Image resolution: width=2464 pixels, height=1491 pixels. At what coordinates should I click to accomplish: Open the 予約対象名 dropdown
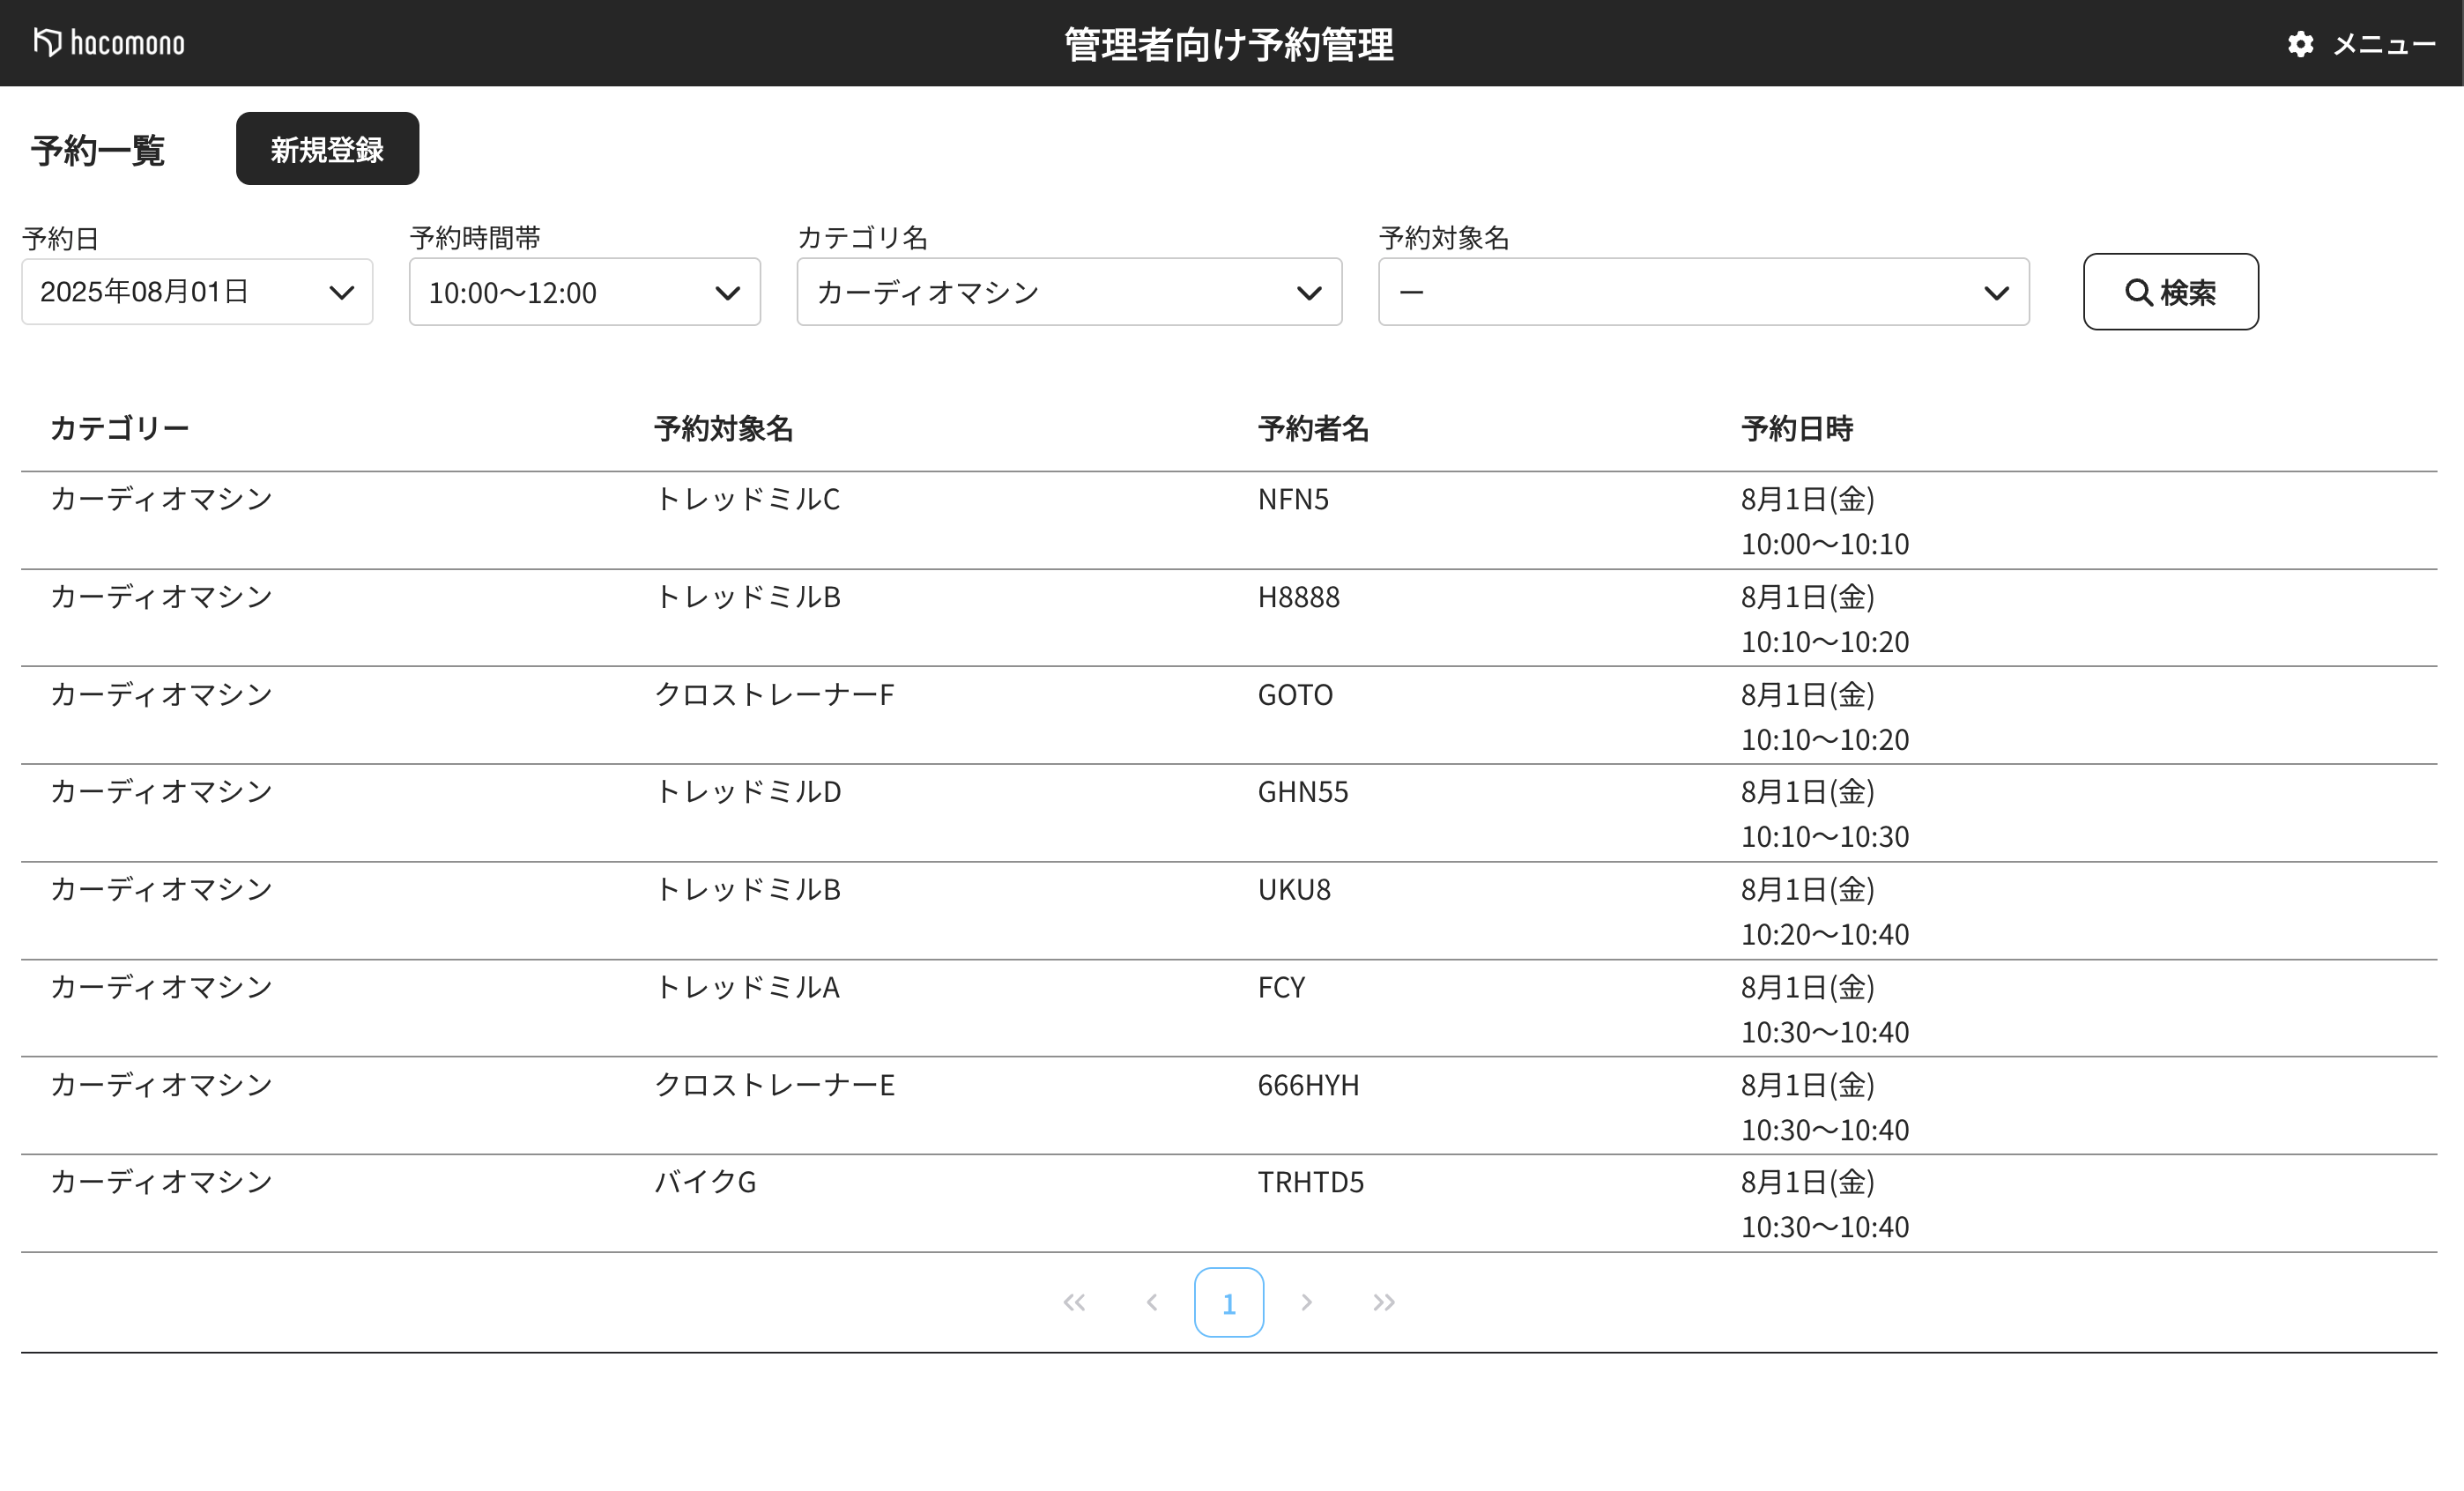click(x=1703, y=292)
